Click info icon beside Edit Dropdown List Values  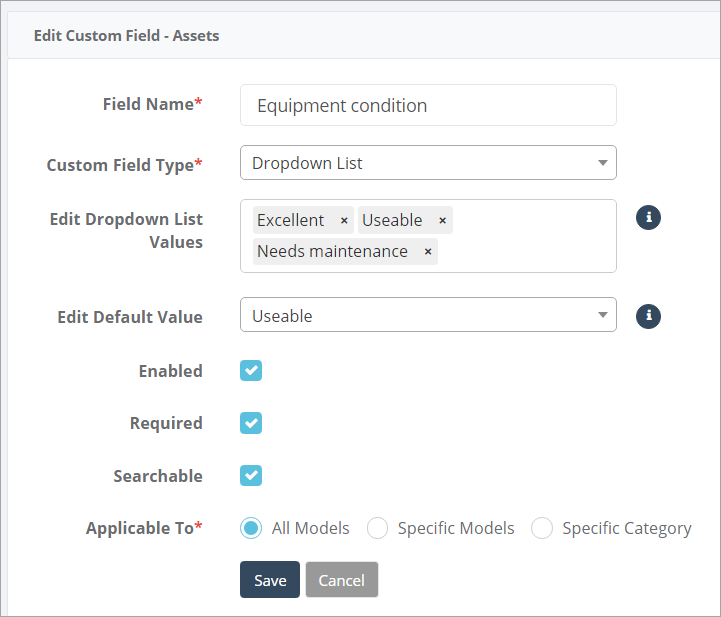[x=649, y=217]
